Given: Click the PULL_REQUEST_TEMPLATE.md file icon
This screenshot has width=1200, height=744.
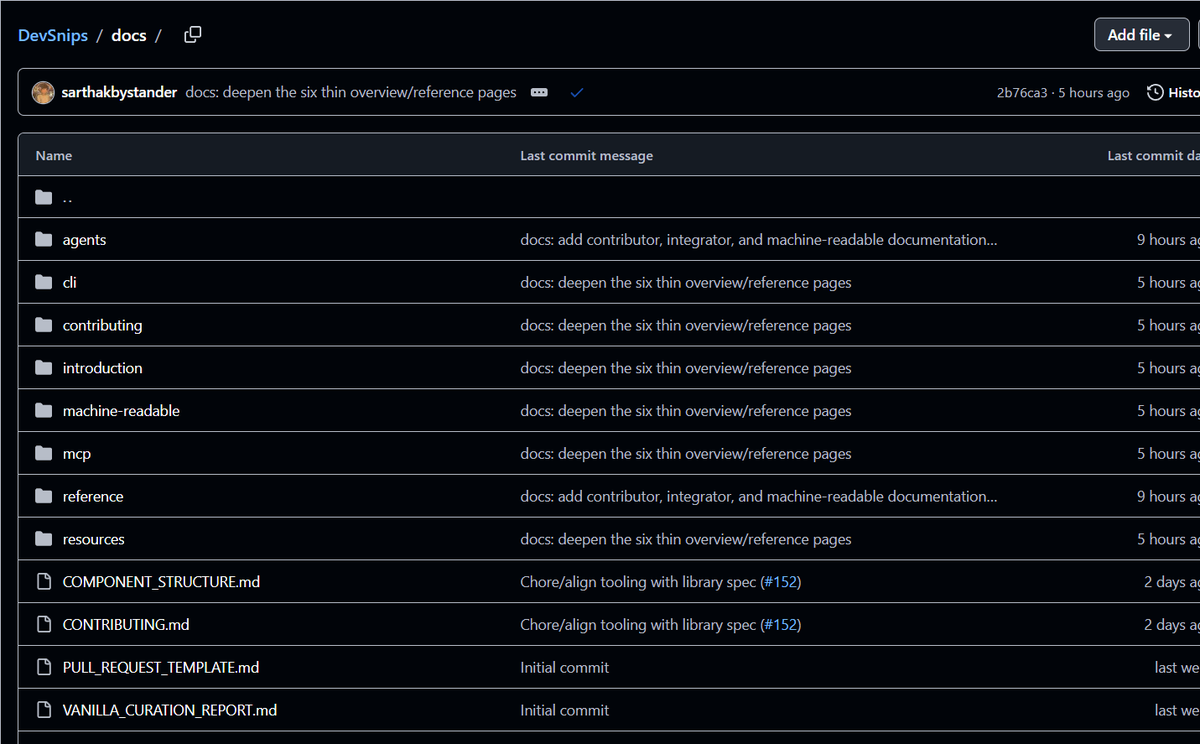Looking at the screenshot, I should pos(43,667).
